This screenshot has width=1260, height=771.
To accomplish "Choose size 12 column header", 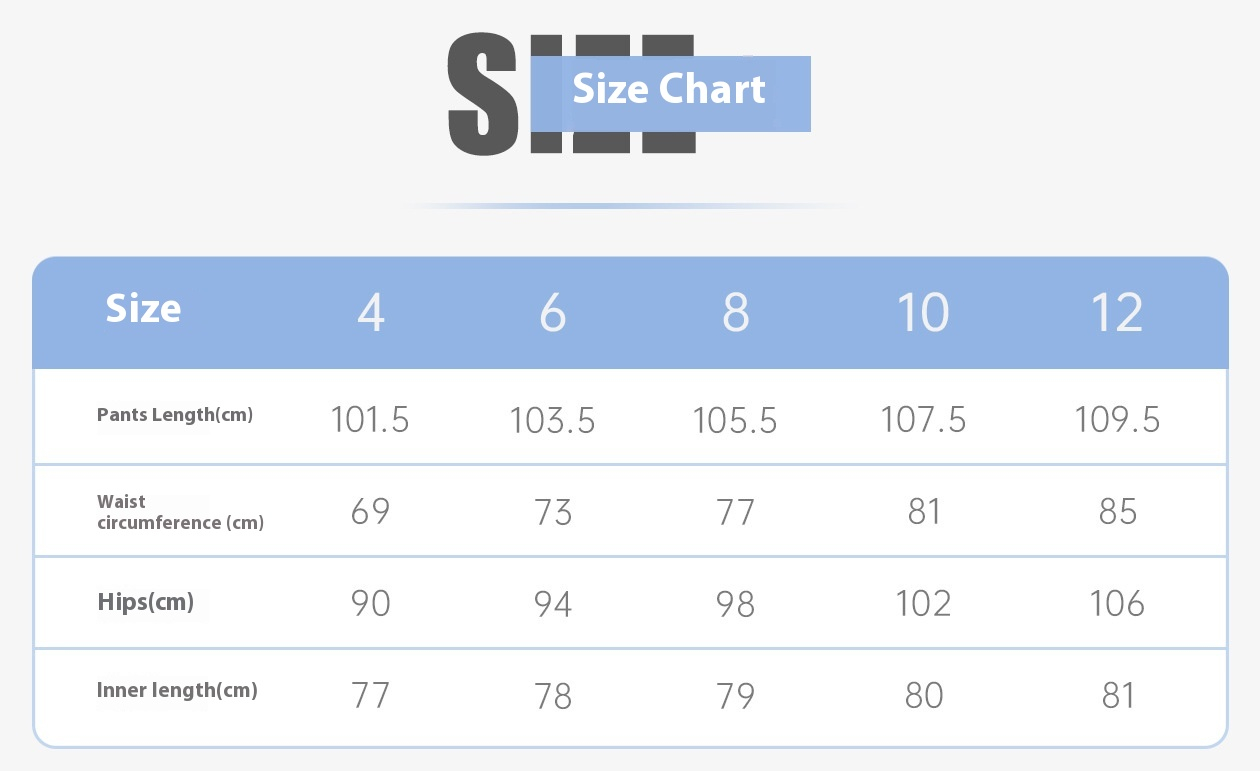I will tap(1117, 313).
